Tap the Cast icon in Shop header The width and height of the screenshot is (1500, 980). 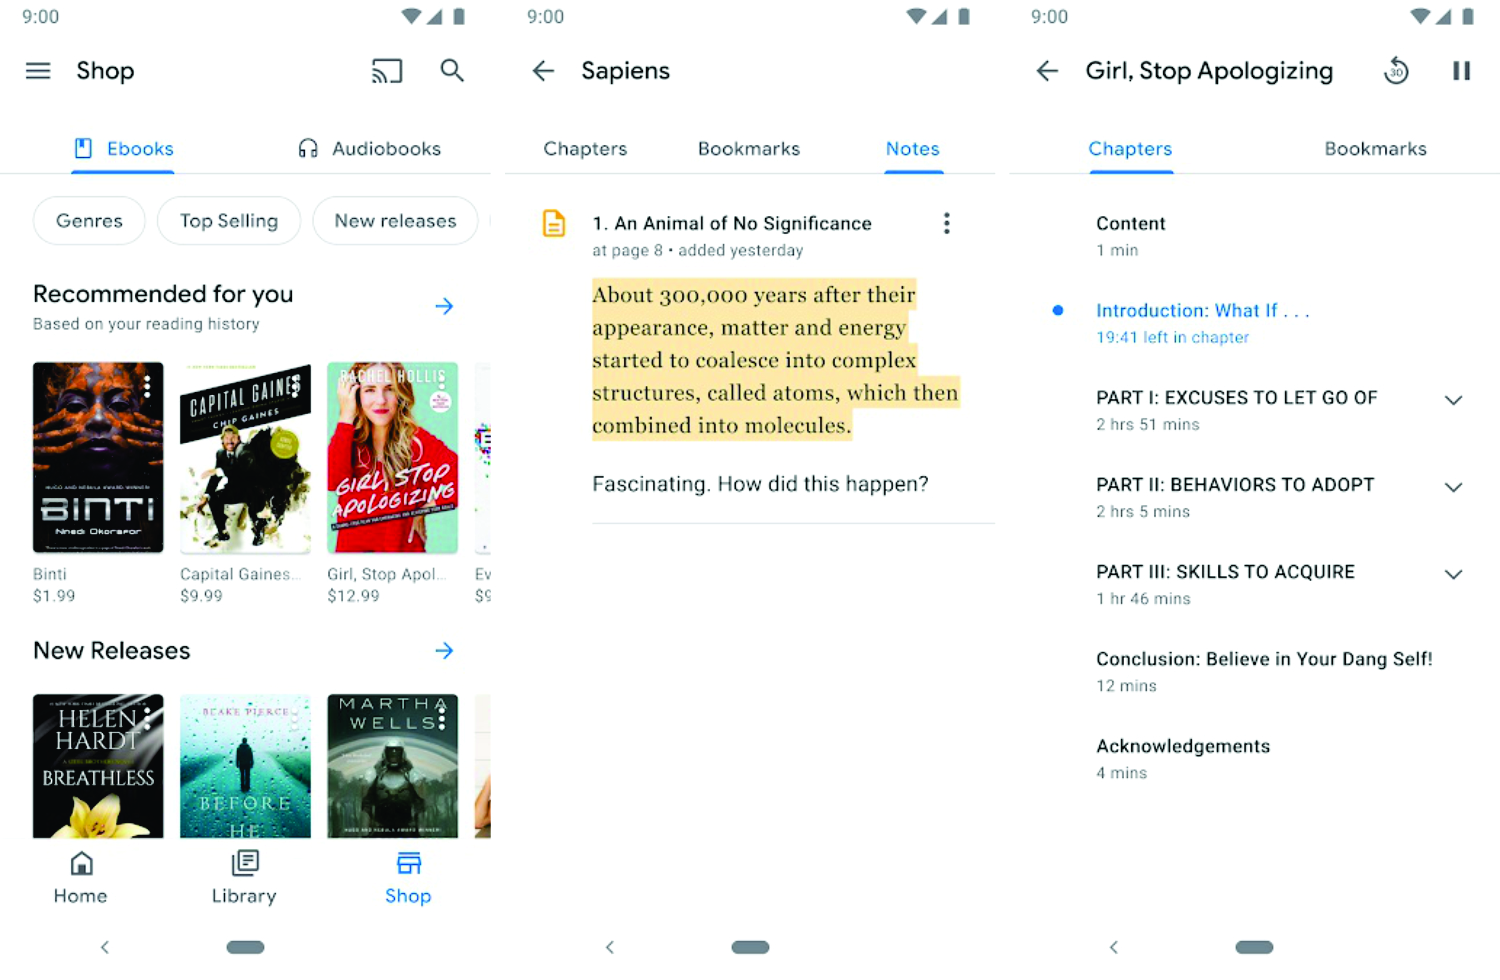(x=387, y=71)
